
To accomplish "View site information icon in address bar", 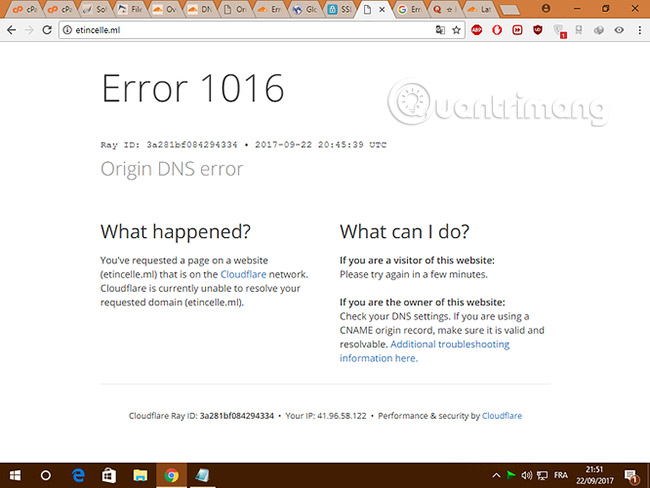I will click(x=67, y=30).
